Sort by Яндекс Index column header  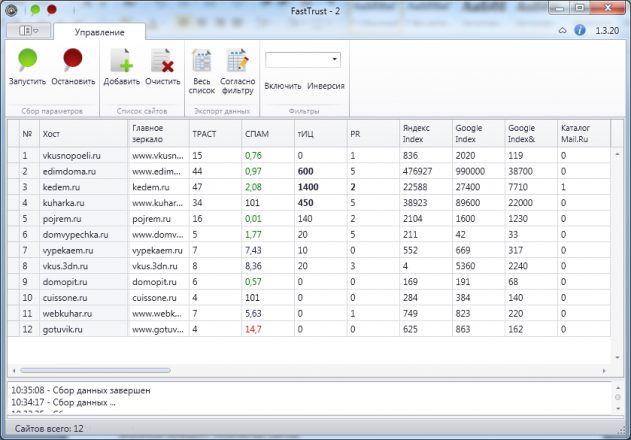click(x=426, y=134)
